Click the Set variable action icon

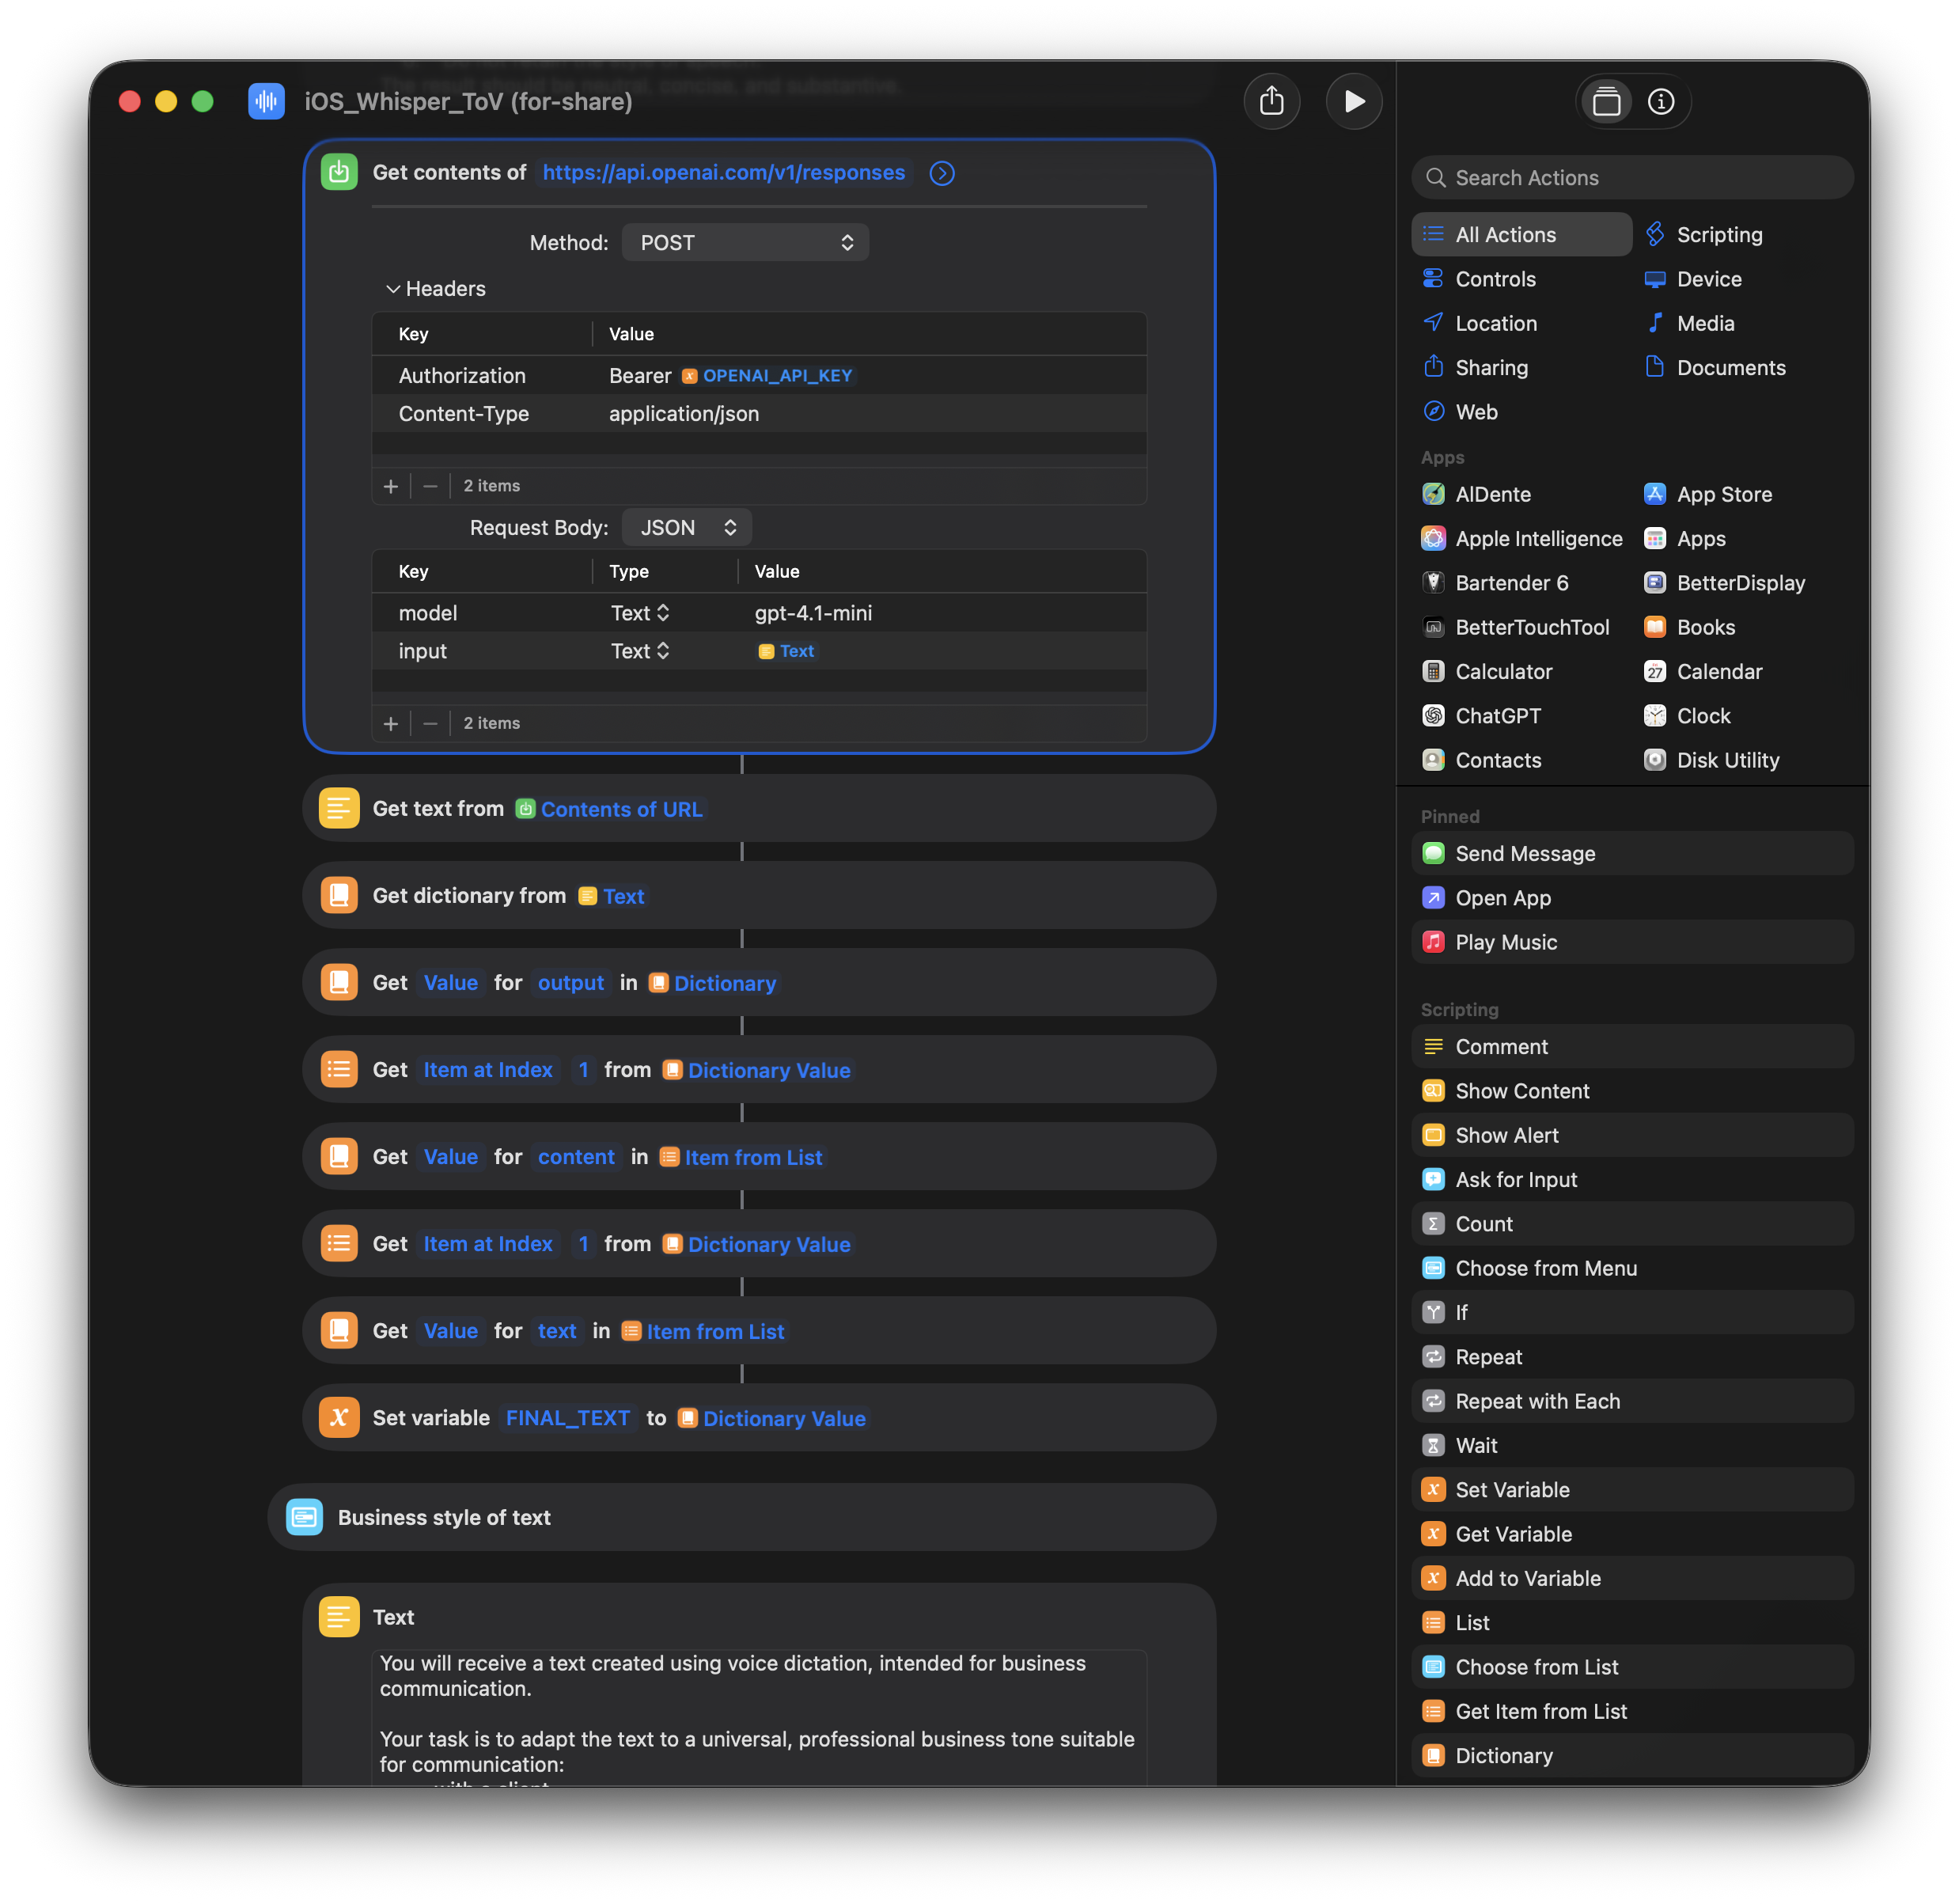(x=339, y=1418)
